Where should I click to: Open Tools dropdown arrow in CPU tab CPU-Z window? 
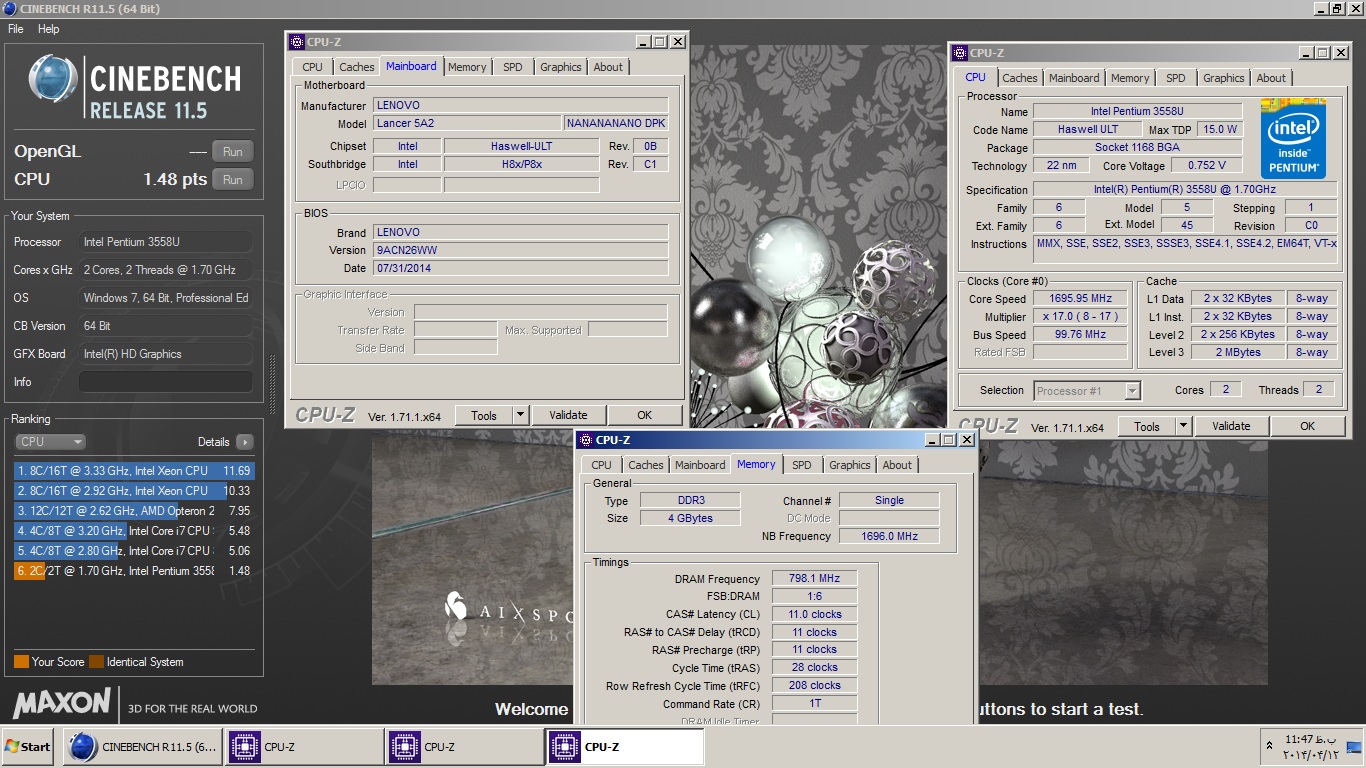pos(1183,426)
